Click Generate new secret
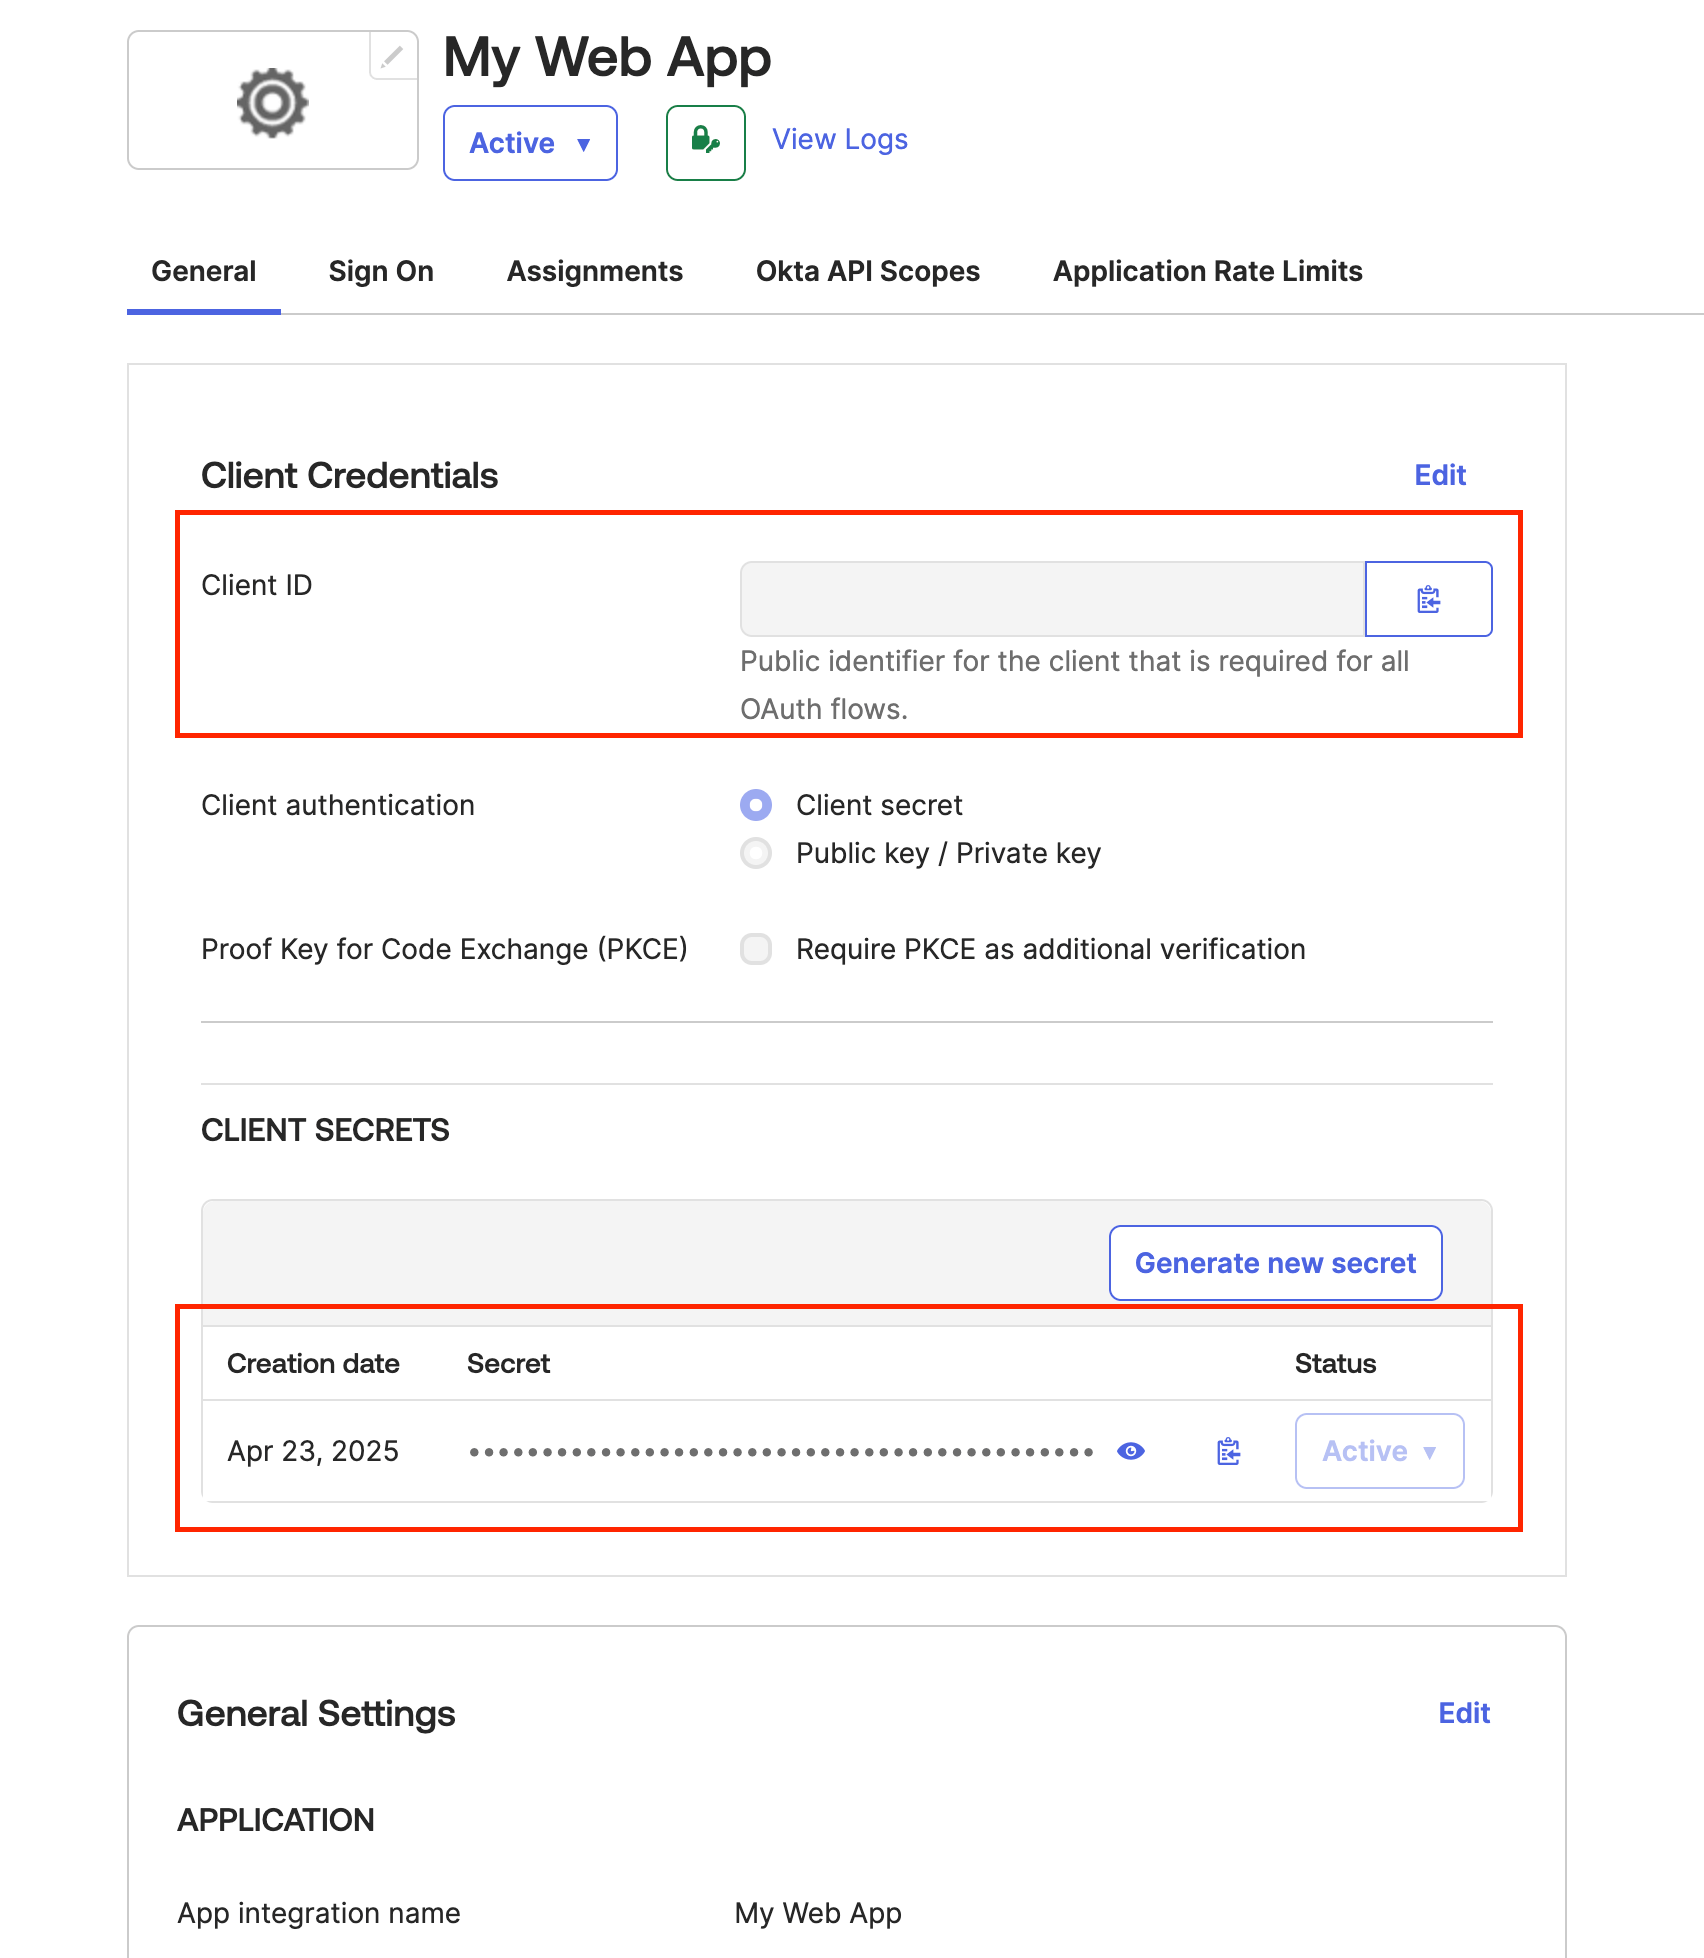The height and width of the screenshot is (1958, 1704). point(1274,1262)
